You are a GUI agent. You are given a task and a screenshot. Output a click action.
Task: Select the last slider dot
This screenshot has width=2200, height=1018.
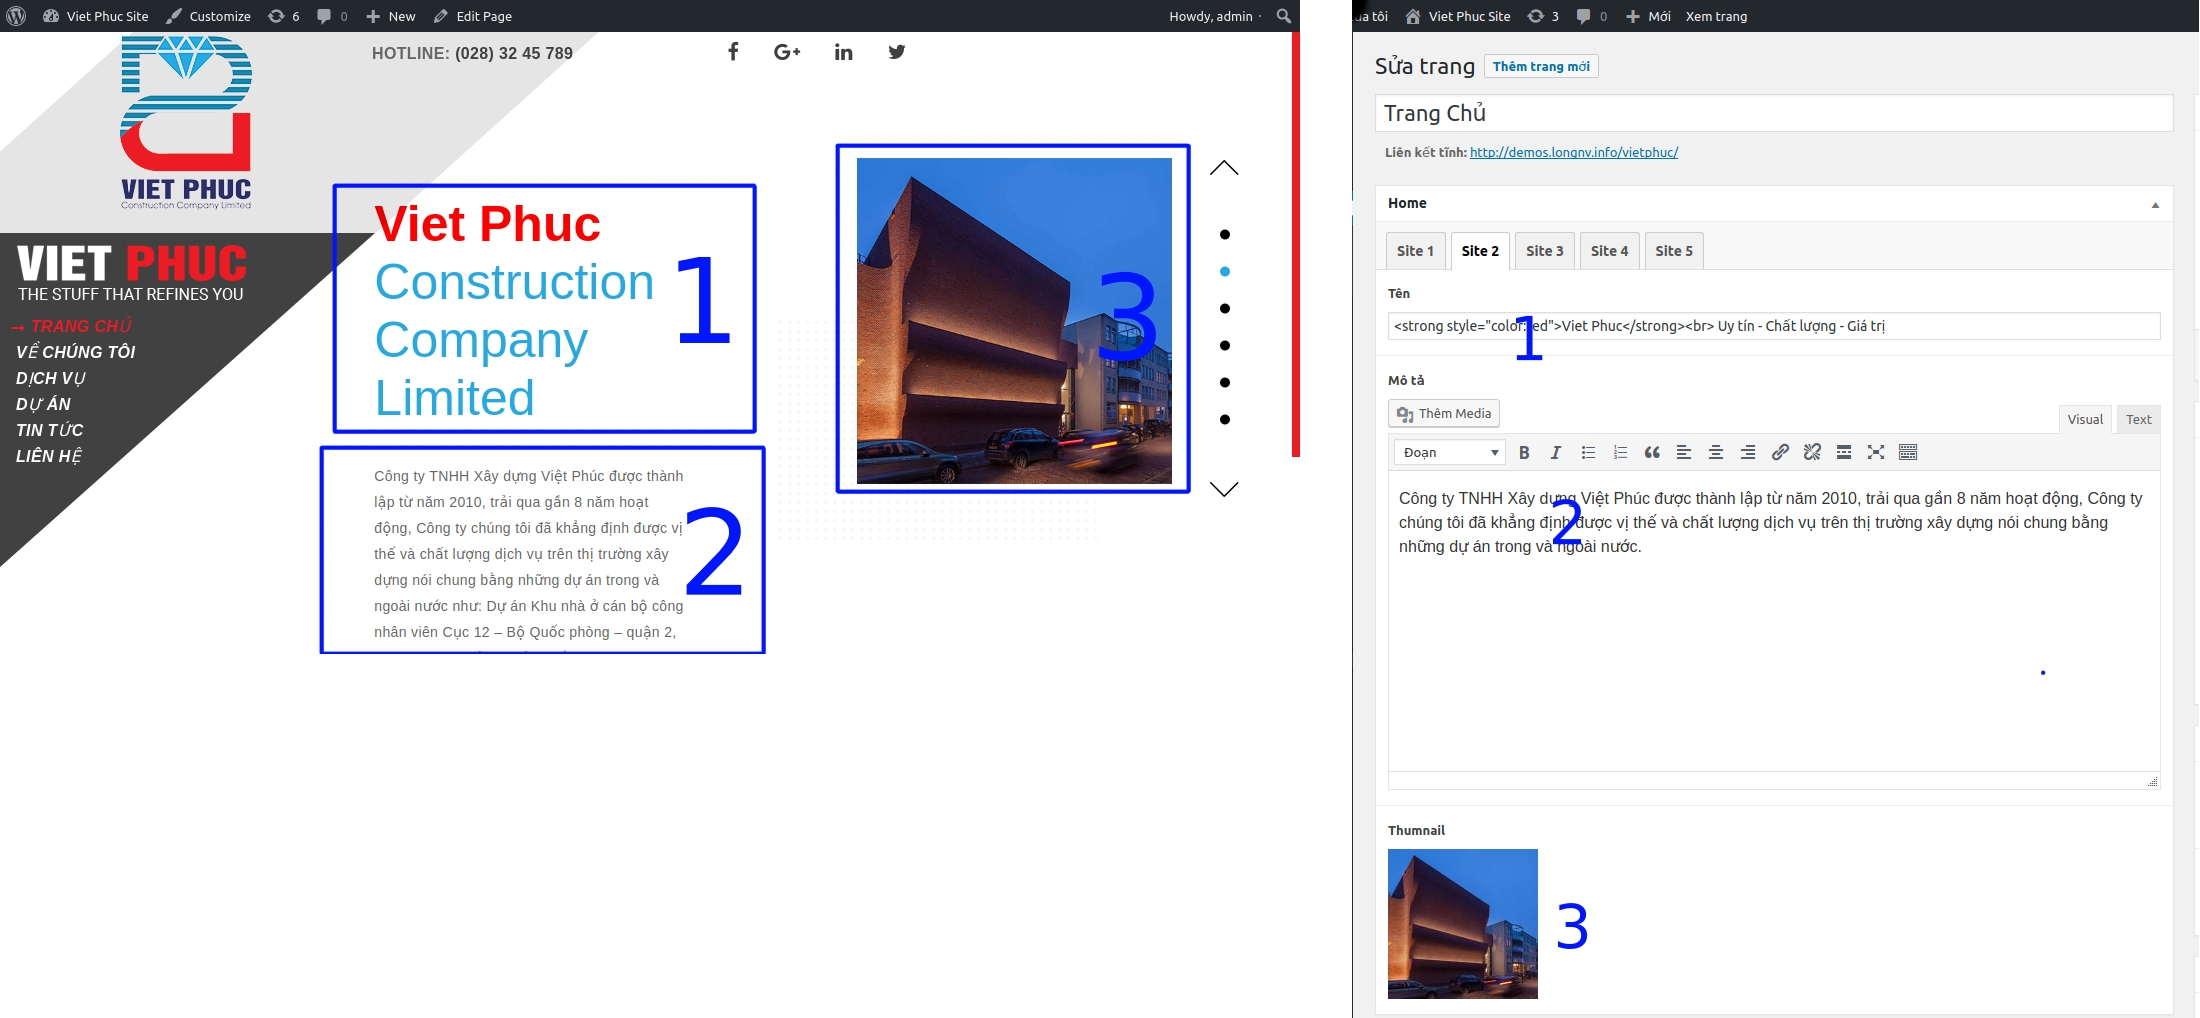pyautogui.click(x=1225, y=420)
